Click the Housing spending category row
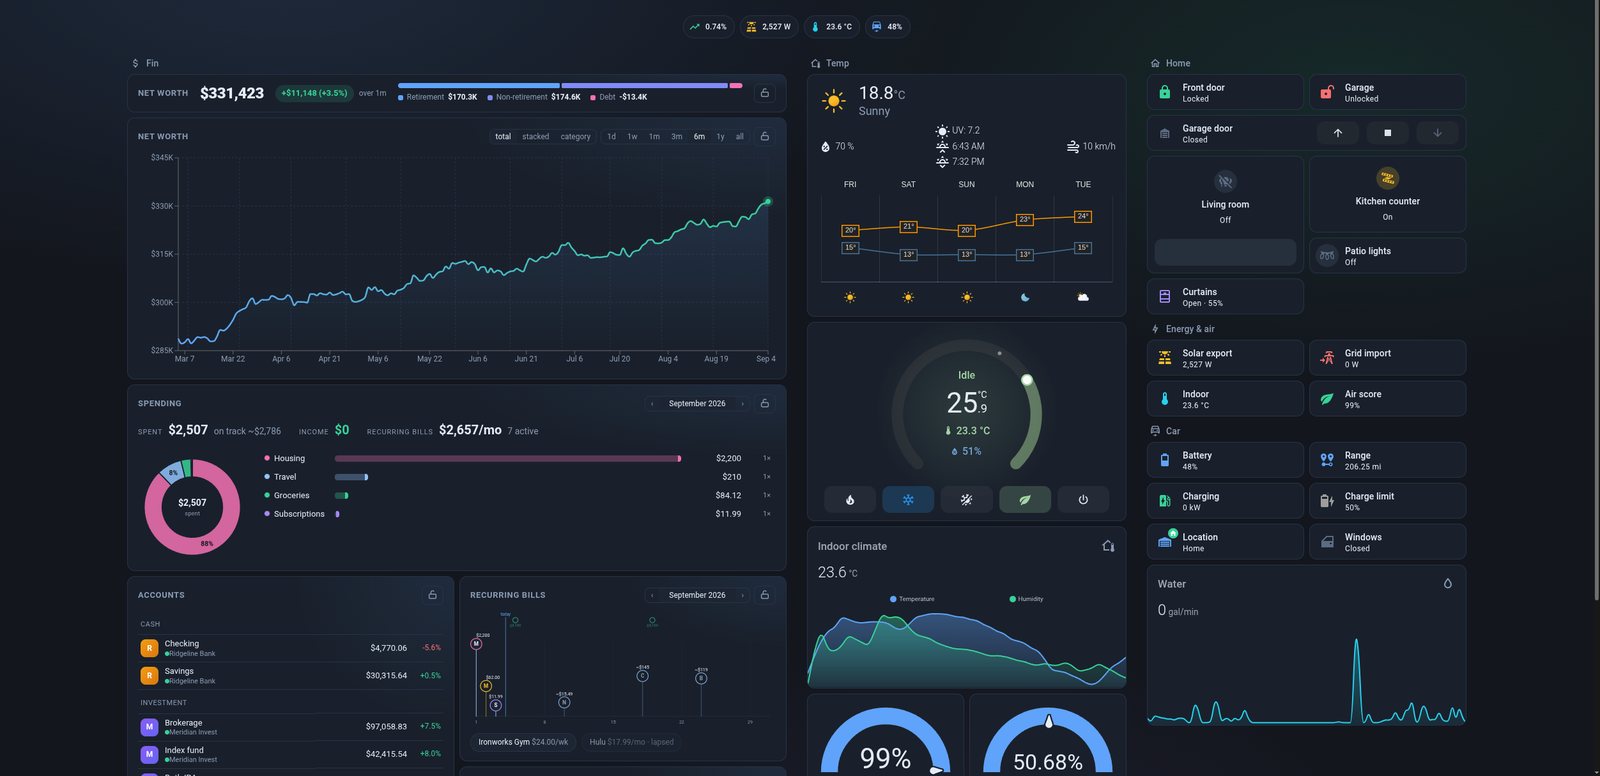The height and width of the screenshot is (776, 1600). coord(517,458)
